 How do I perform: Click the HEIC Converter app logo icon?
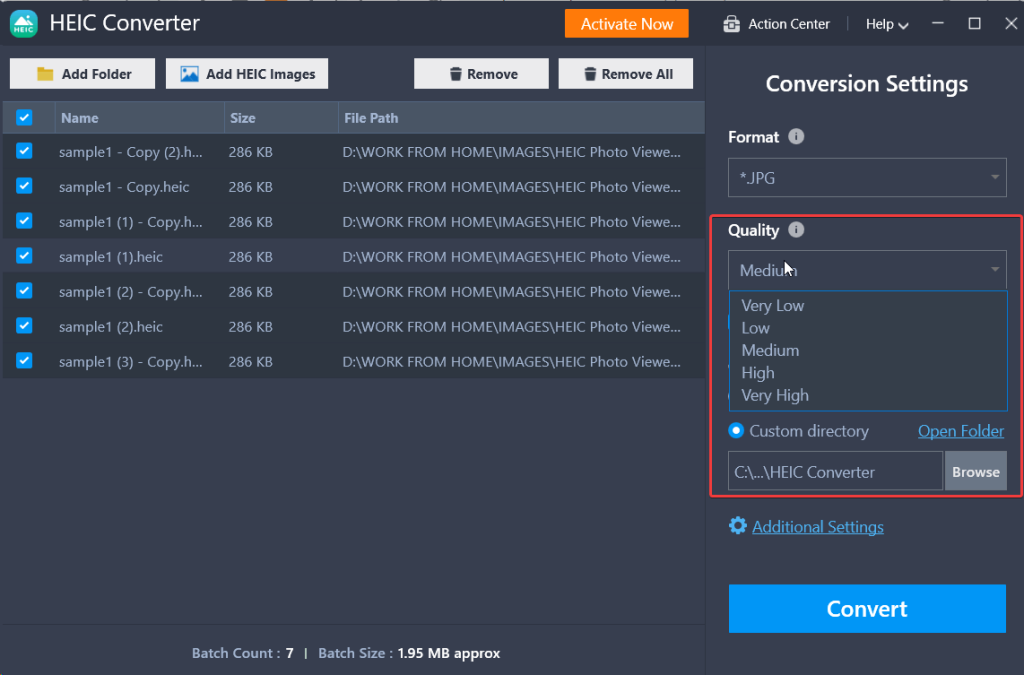click(x=24, y=24)
